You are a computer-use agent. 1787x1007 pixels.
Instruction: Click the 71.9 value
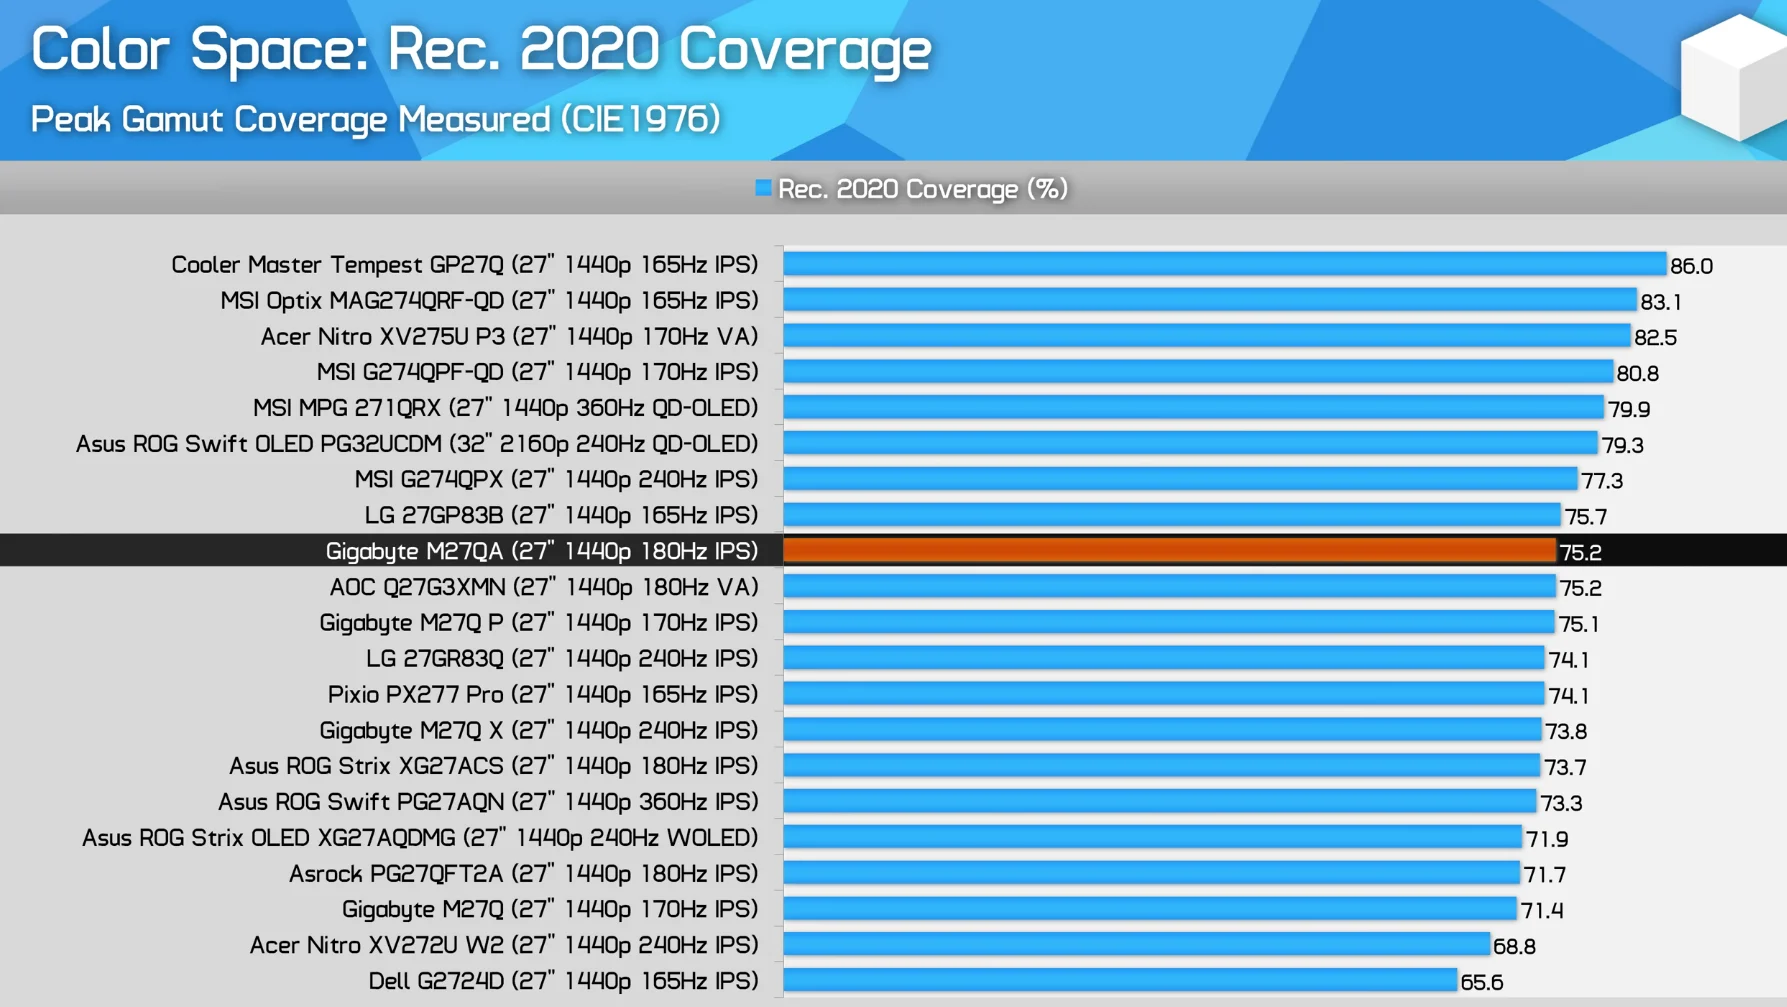click(x=1547, y=839)
